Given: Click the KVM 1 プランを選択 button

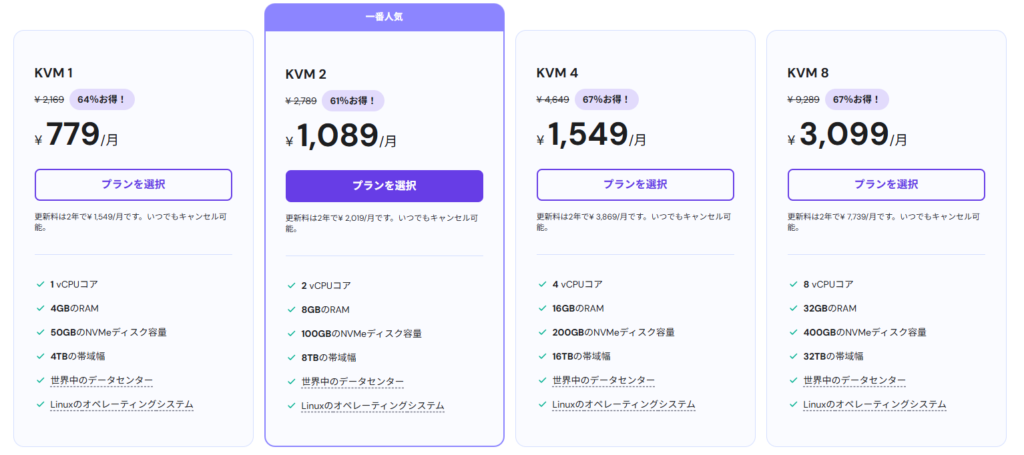Looking at the screenshot, I should tap(133, 185).
